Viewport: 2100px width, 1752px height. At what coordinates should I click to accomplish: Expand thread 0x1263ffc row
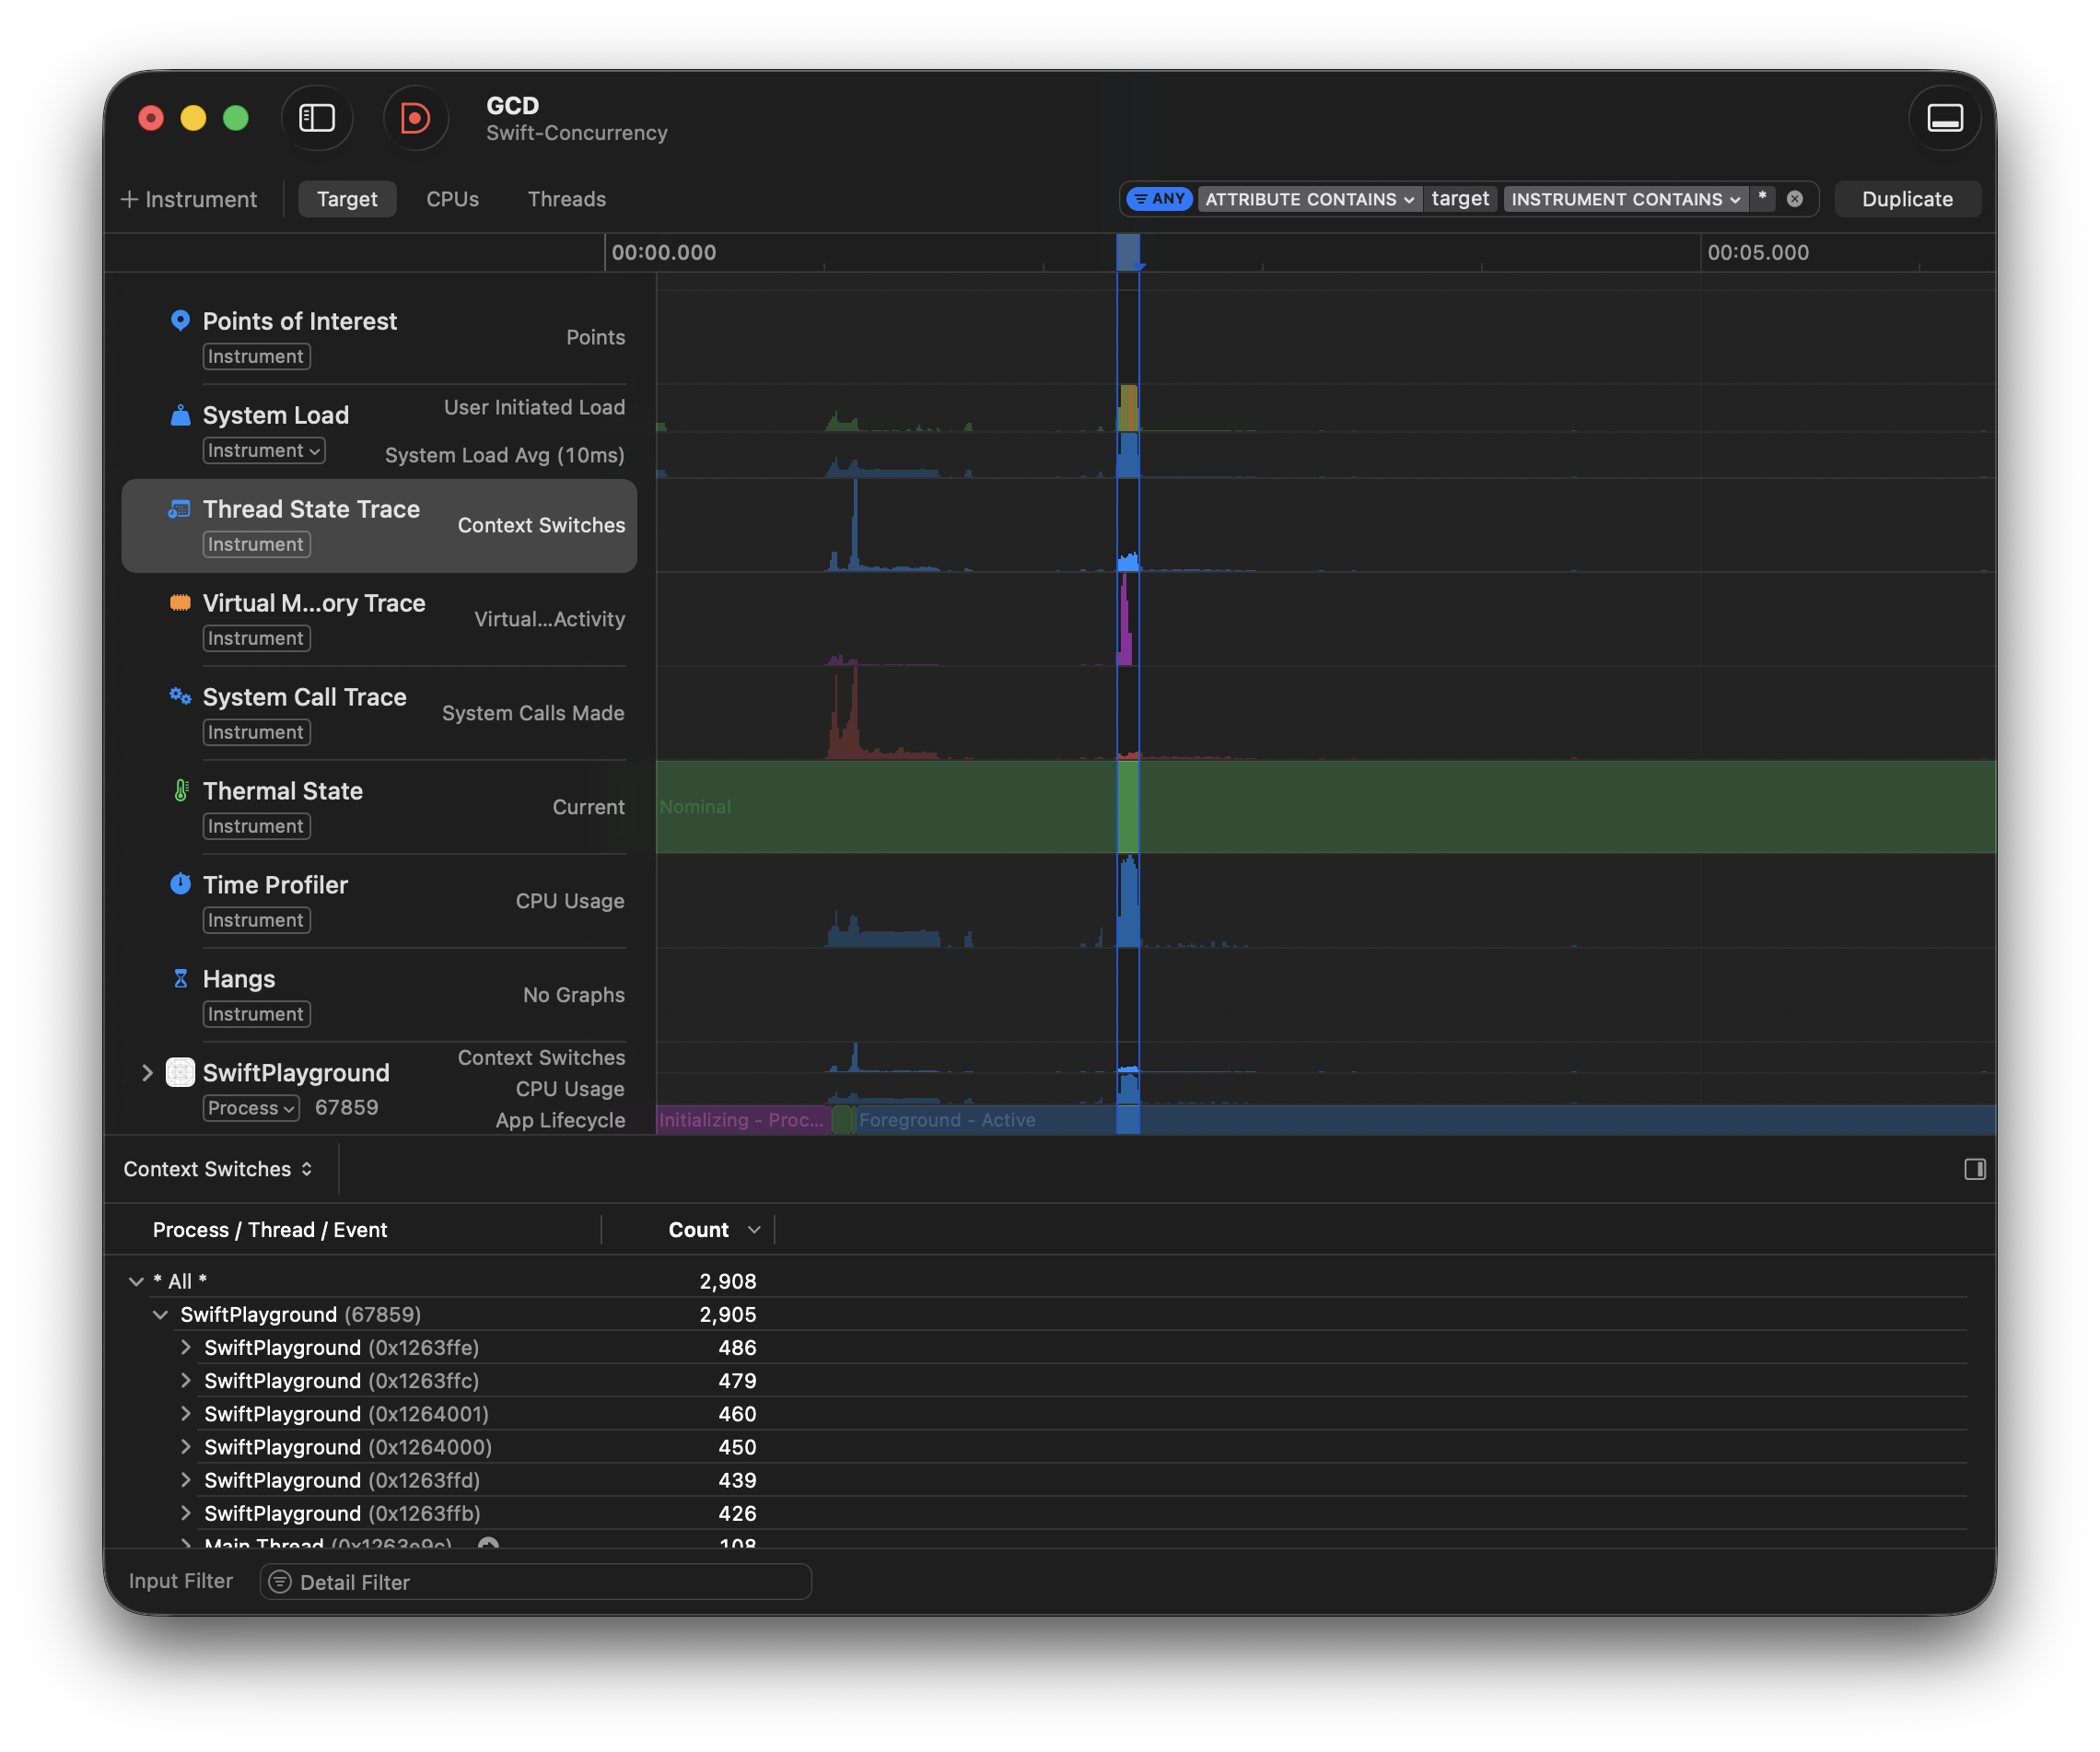pos(185,1380)
